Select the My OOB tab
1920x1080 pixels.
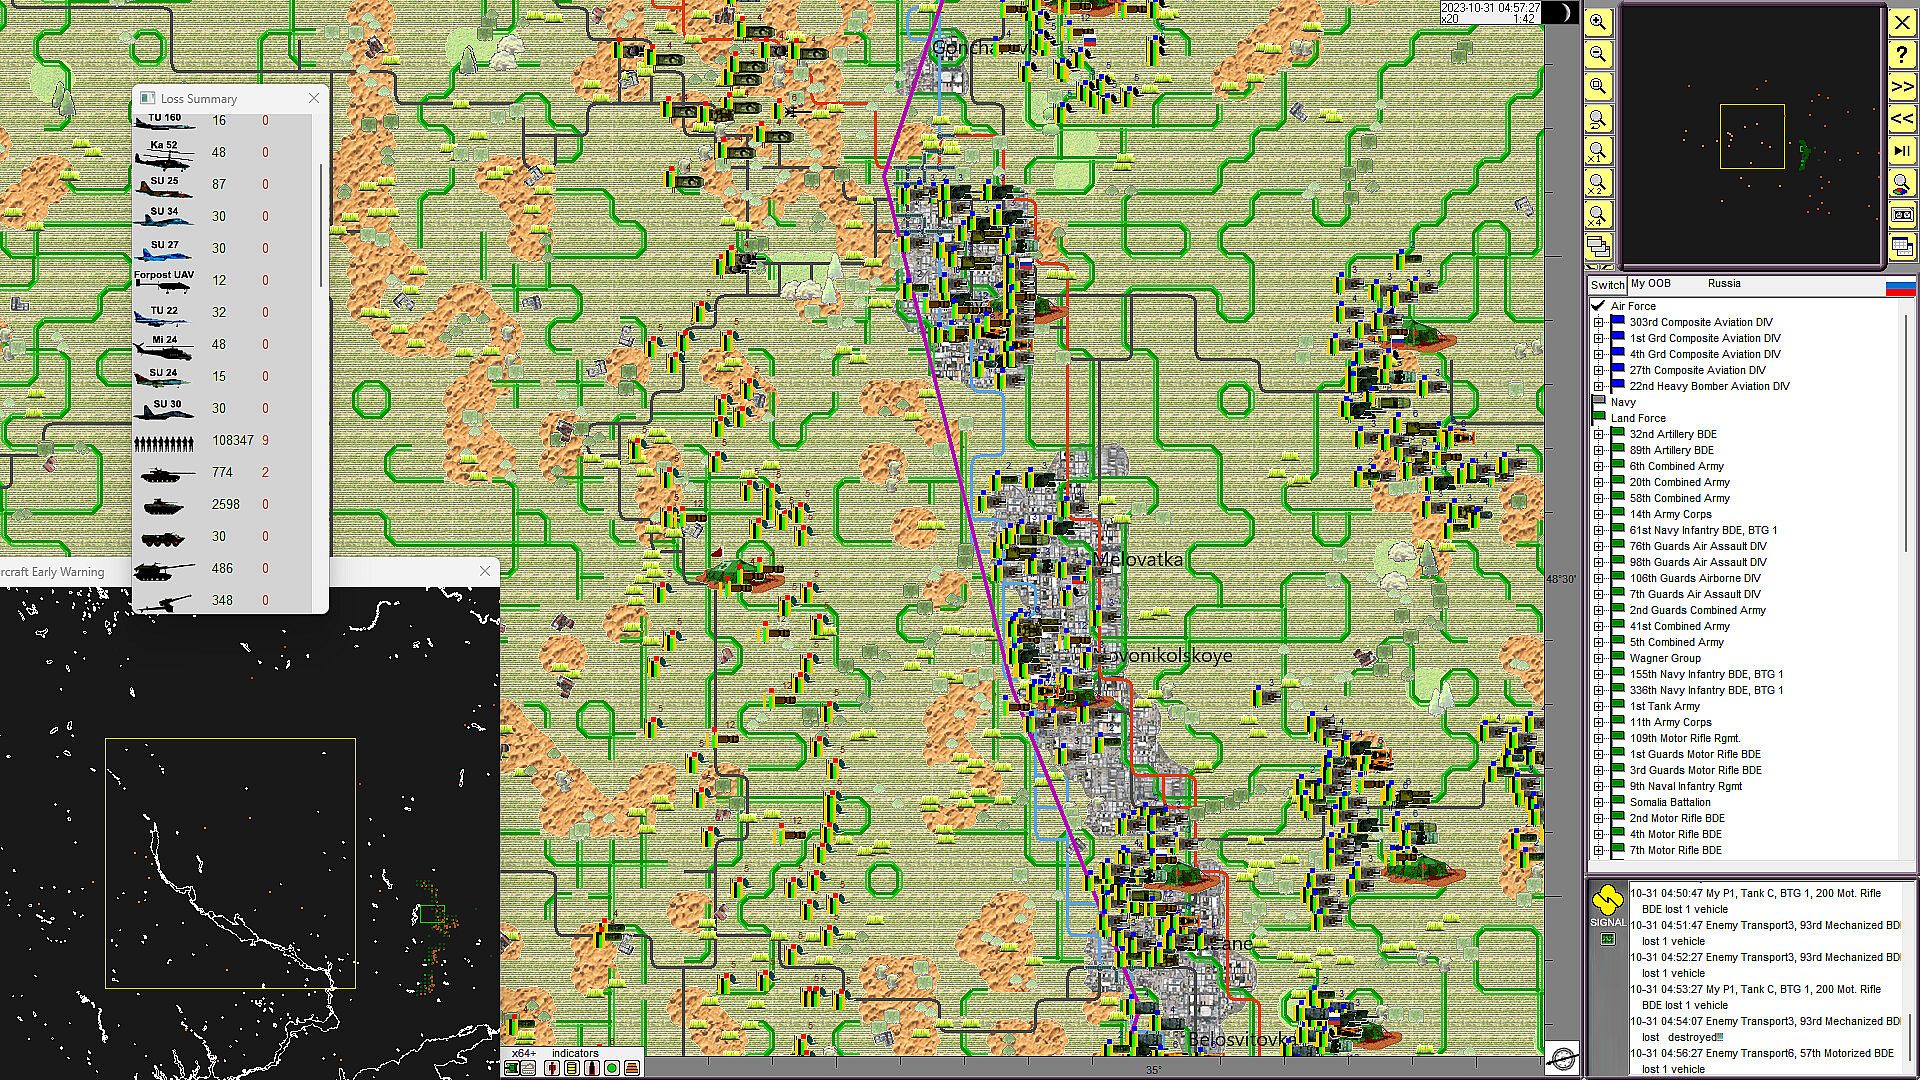tap(1650, 284)
